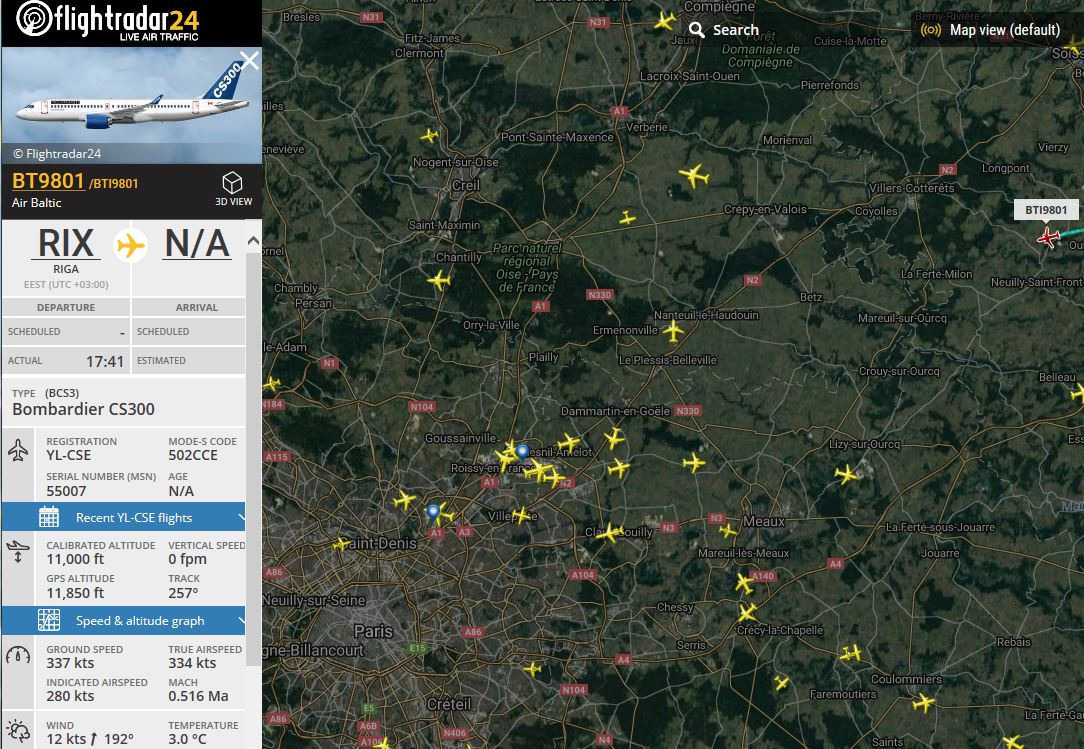This screenshot has width=1084, height=749.
Task: Click the Mach 0.516 Ma value
Action: tap(198, 696)
